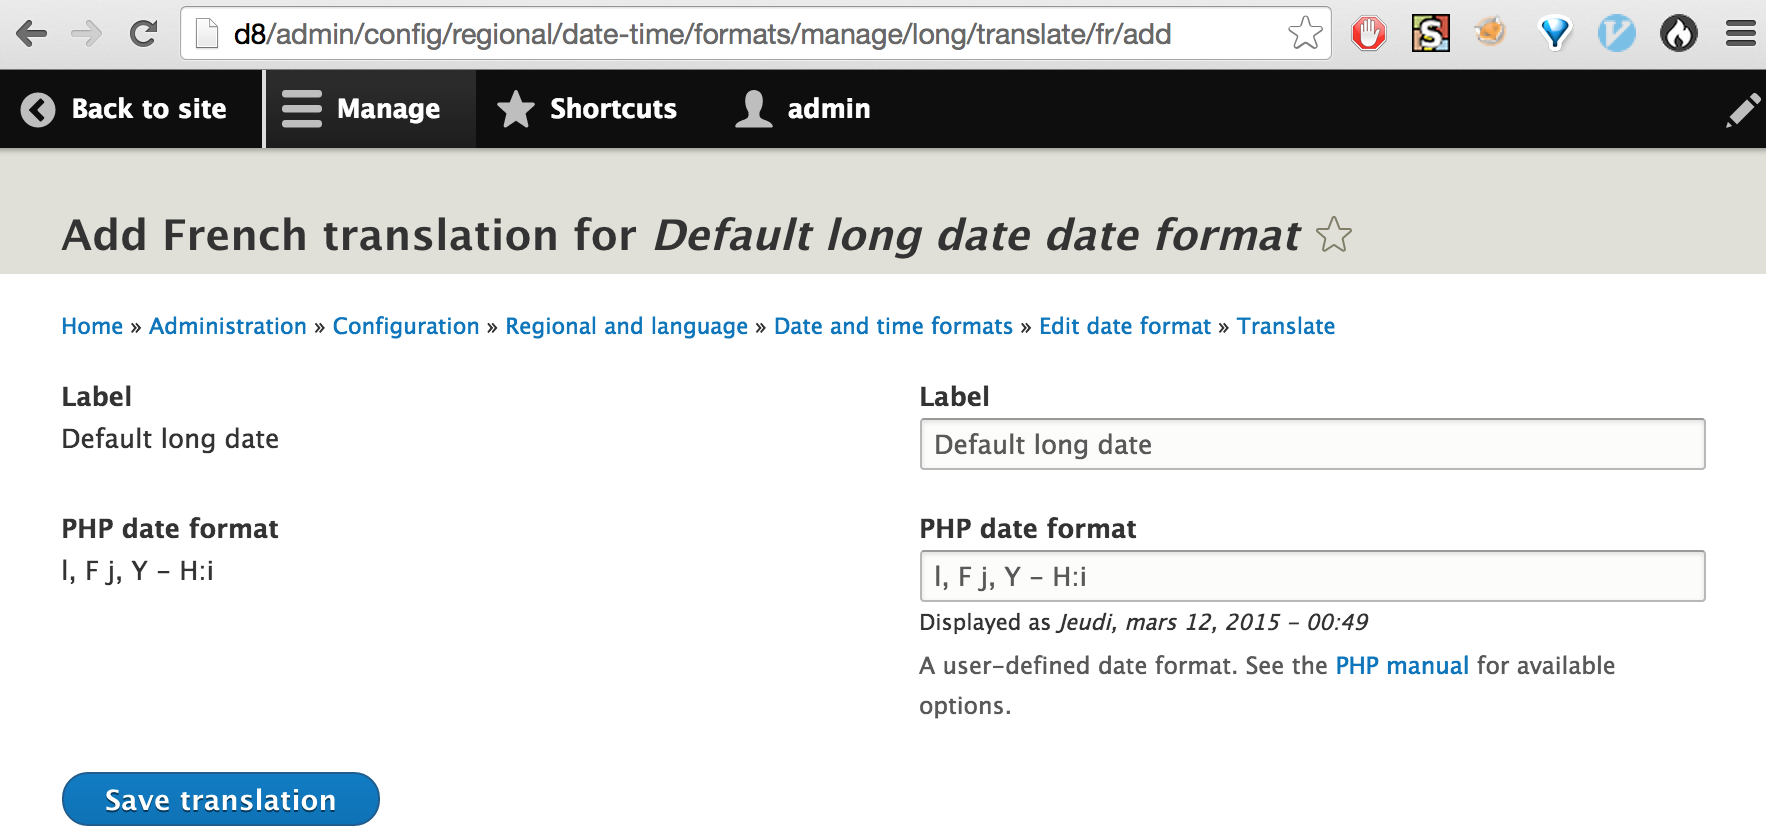Click the Save translation button
Screen dimensions: 1766x840
[x=220, y=799]
